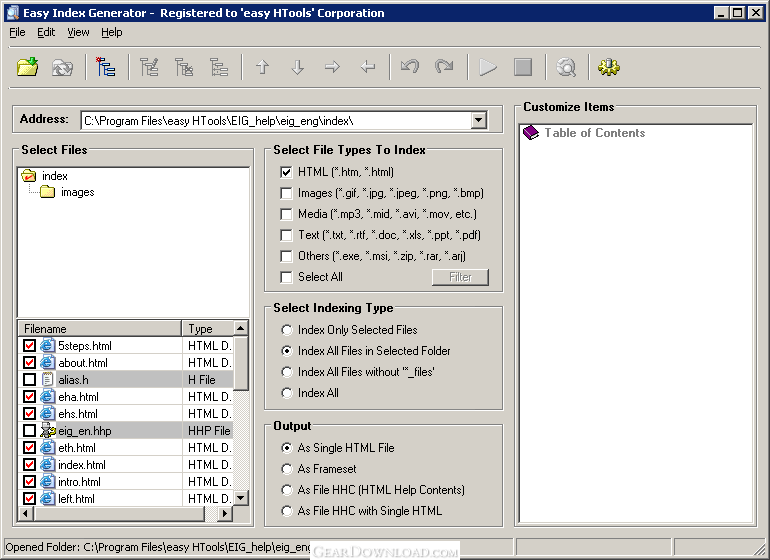This screenshot has height=560, width=770.
Task: Open Settings via the yellow gear icon
Action: pos(609,67)
